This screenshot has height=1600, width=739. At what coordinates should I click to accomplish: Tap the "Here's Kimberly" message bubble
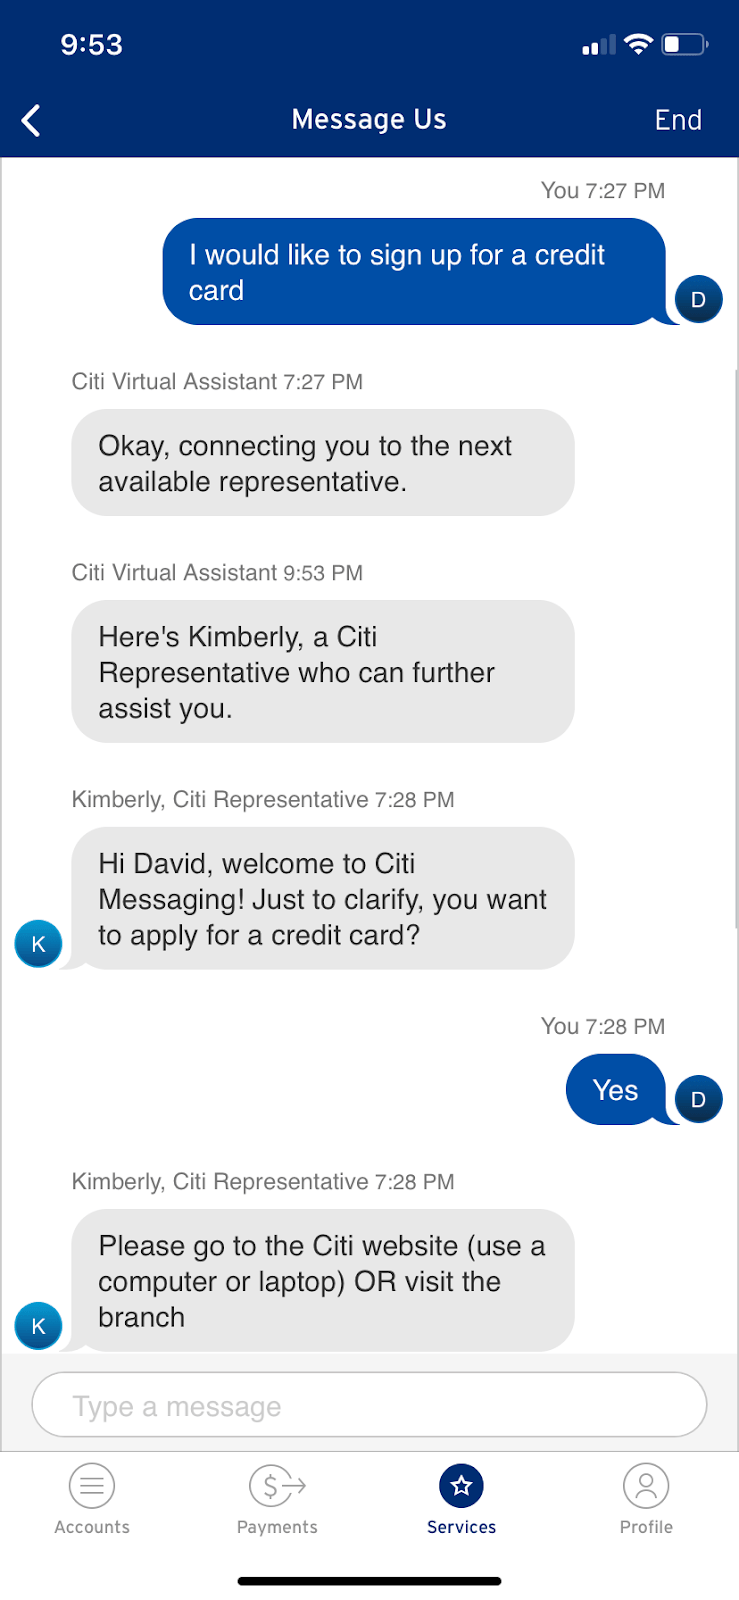pos(322,672)
